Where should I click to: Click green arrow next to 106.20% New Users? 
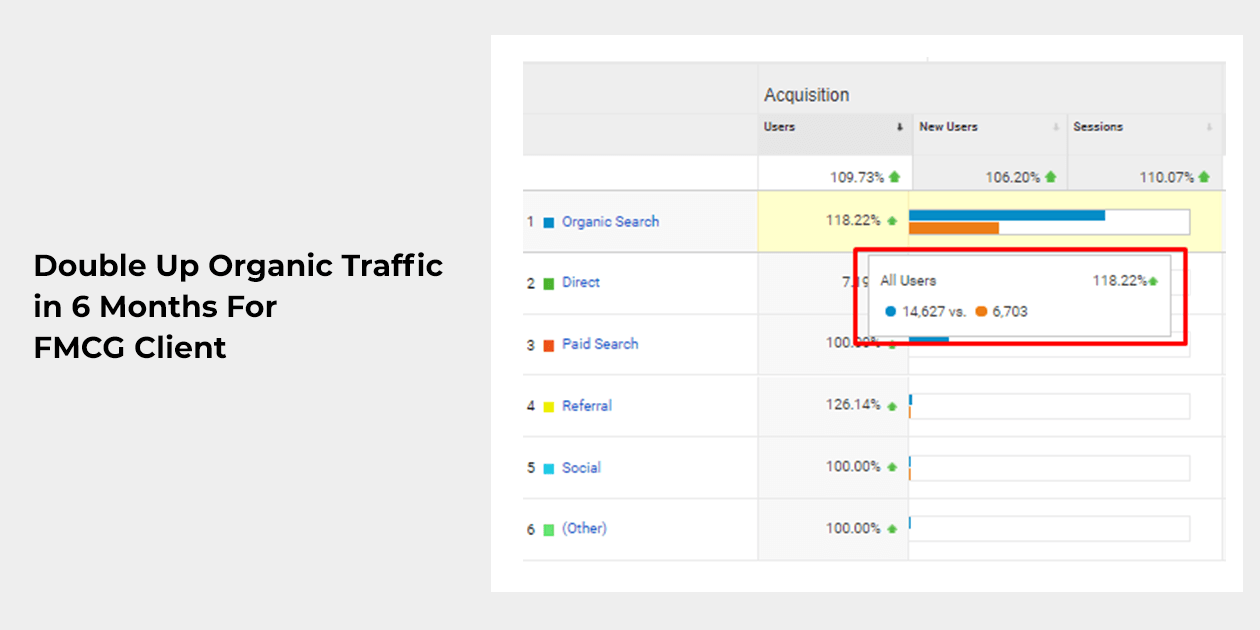(x=1050, y=177)
